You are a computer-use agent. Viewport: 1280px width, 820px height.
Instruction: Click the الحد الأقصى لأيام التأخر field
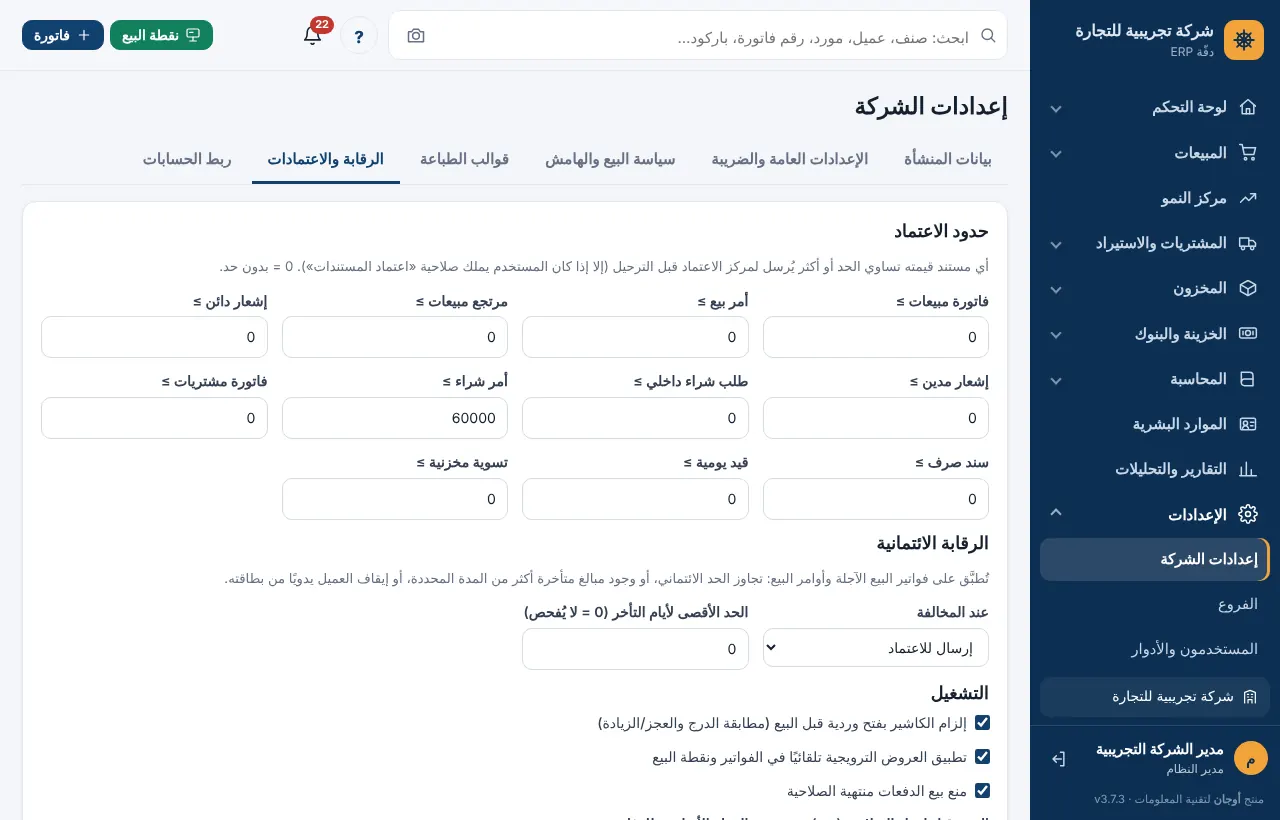tap(635, 649)
